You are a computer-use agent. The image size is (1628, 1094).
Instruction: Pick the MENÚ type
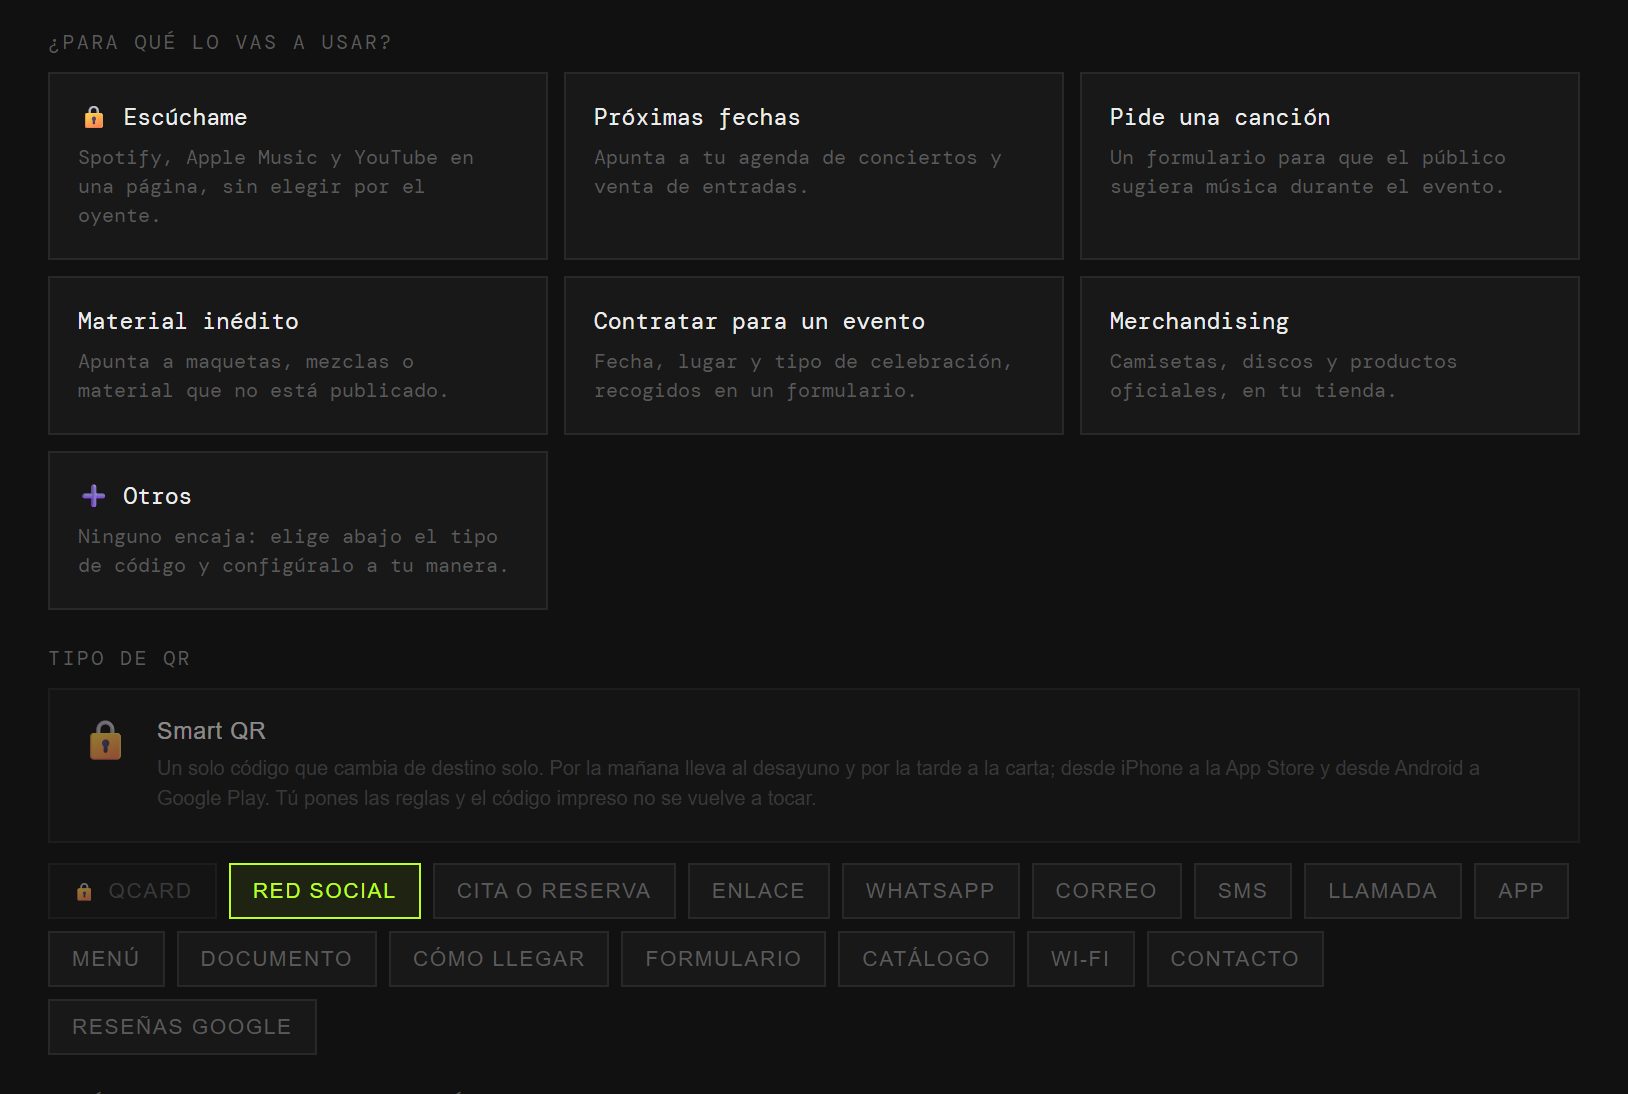[x=107, y=959]
